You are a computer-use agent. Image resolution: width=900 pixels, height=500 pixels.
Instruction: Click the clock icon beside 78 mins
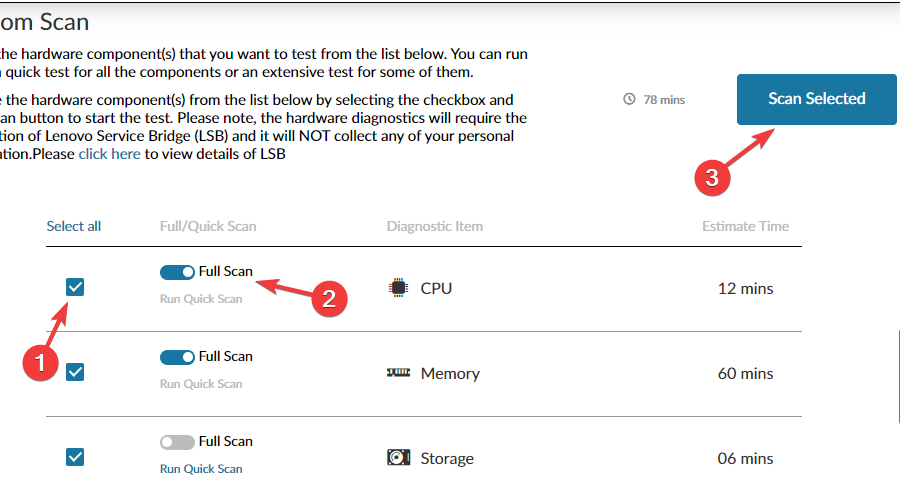[x=629, y=99]
